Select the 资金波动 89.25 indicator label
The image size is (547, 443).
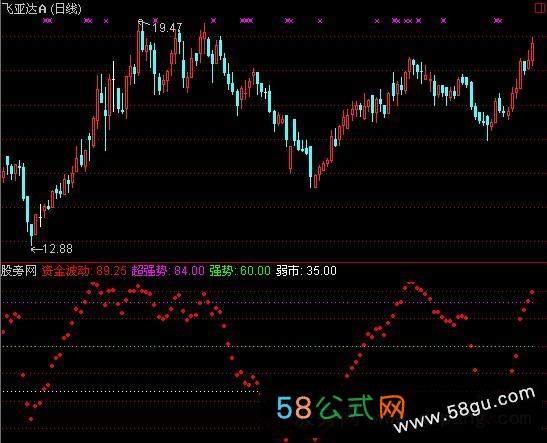[x=84, y=271]
